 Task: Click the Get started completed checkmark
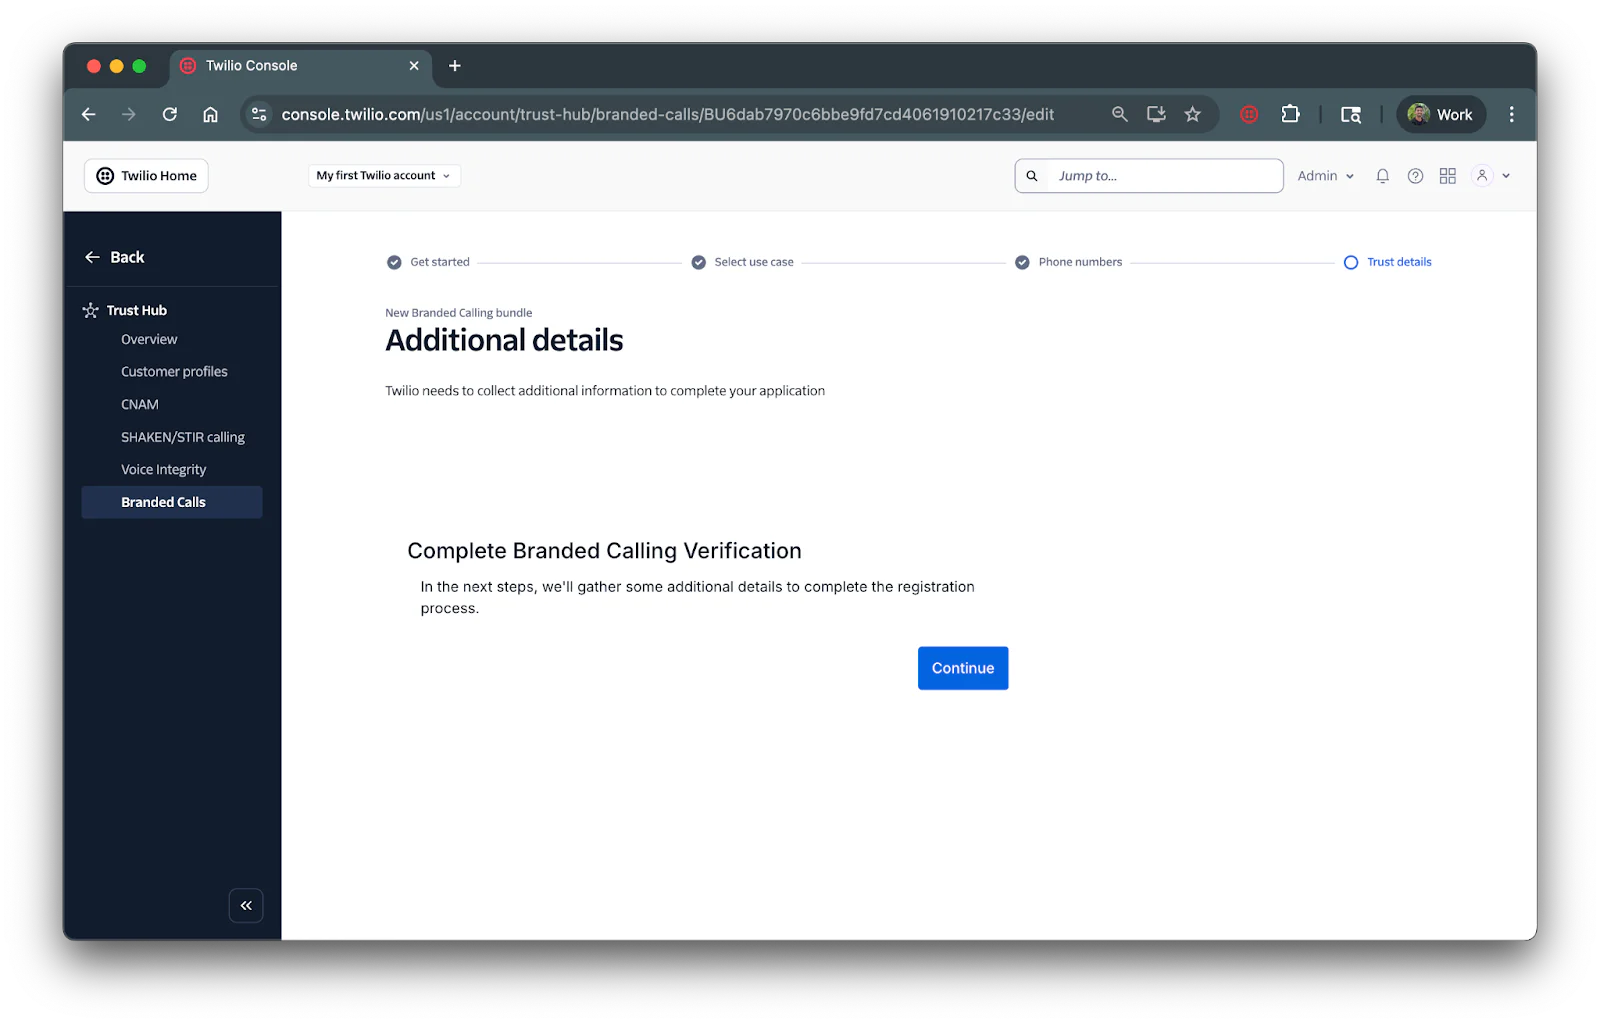click(x=395, y=262)
